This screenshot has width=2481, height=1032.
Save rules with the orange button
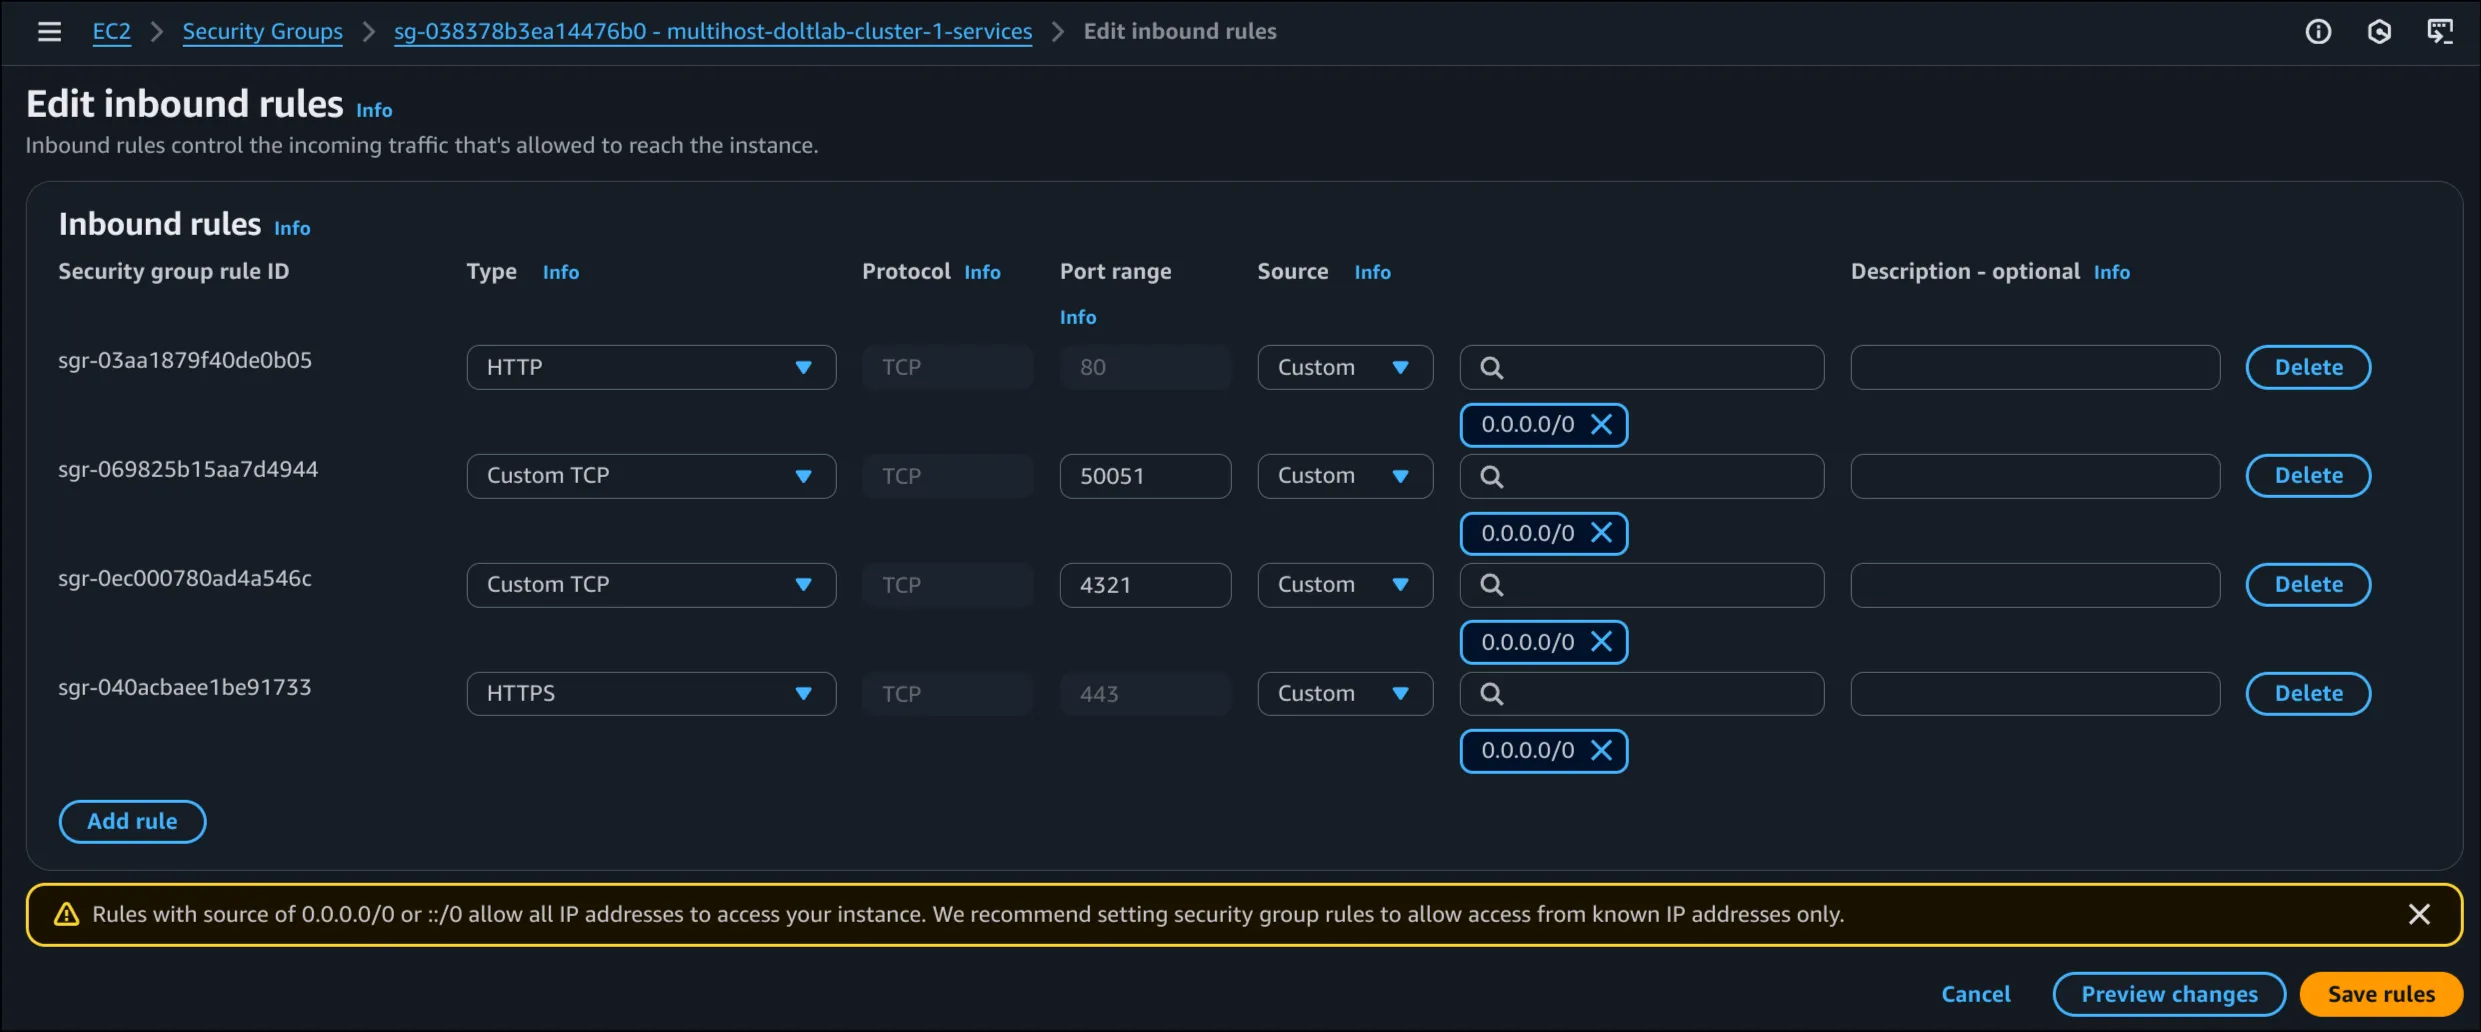click(2380, 994)
